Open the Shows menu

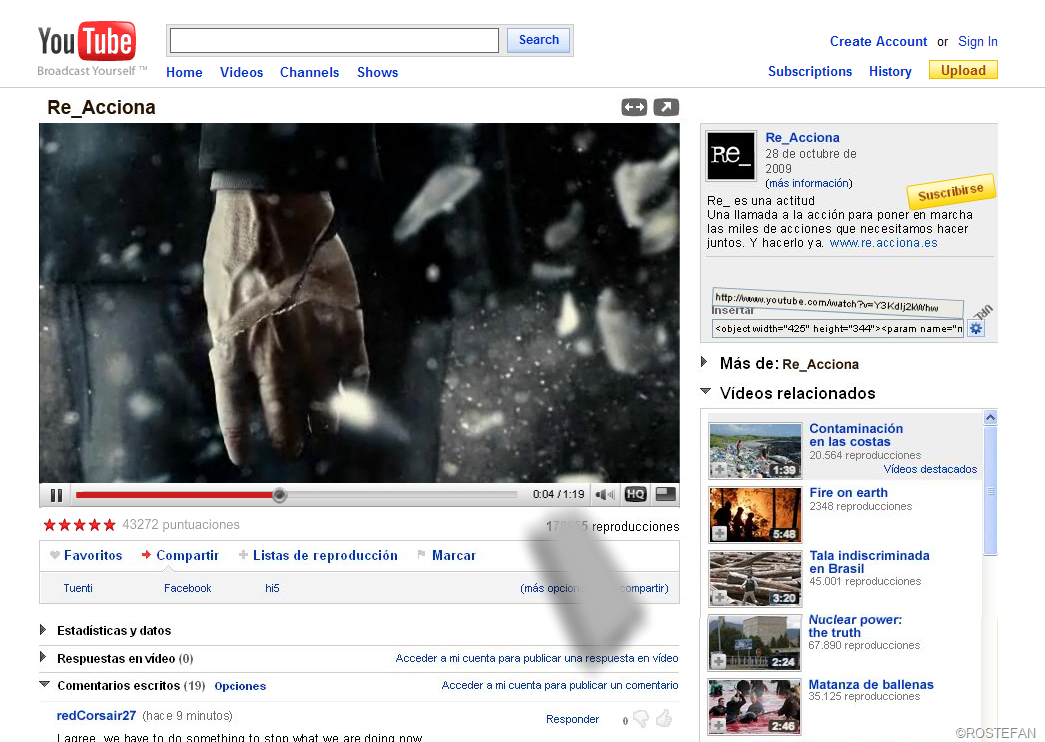[x=377, y=72]
